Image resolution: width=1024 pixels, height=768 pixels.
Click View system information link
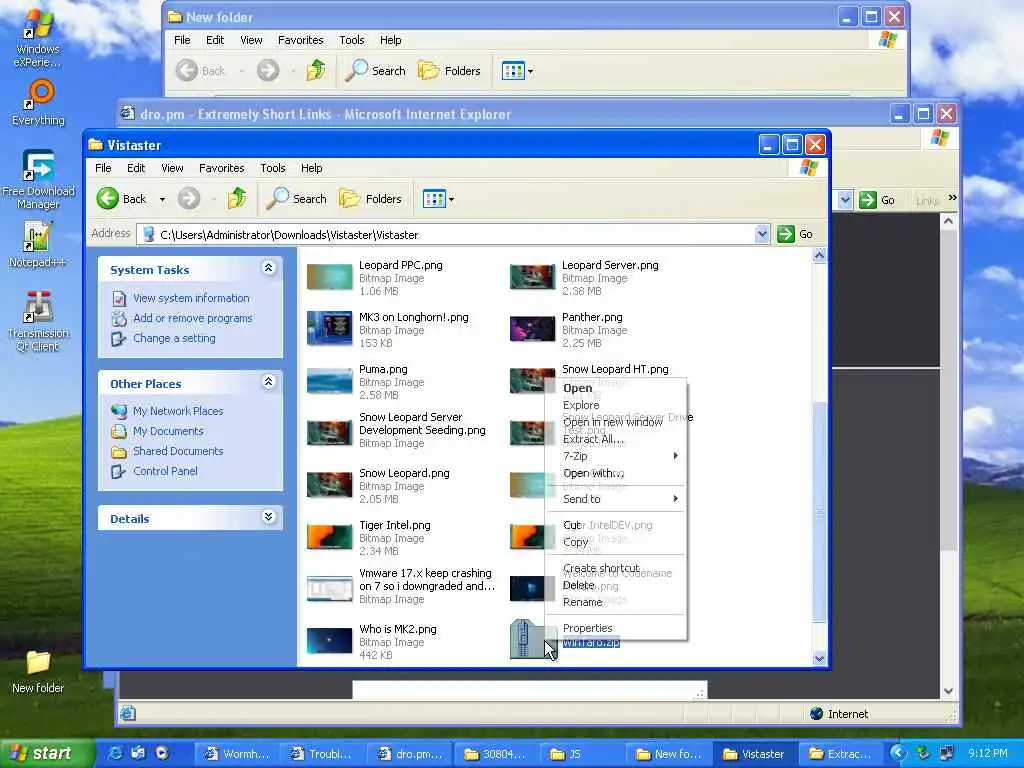point(191,298)
